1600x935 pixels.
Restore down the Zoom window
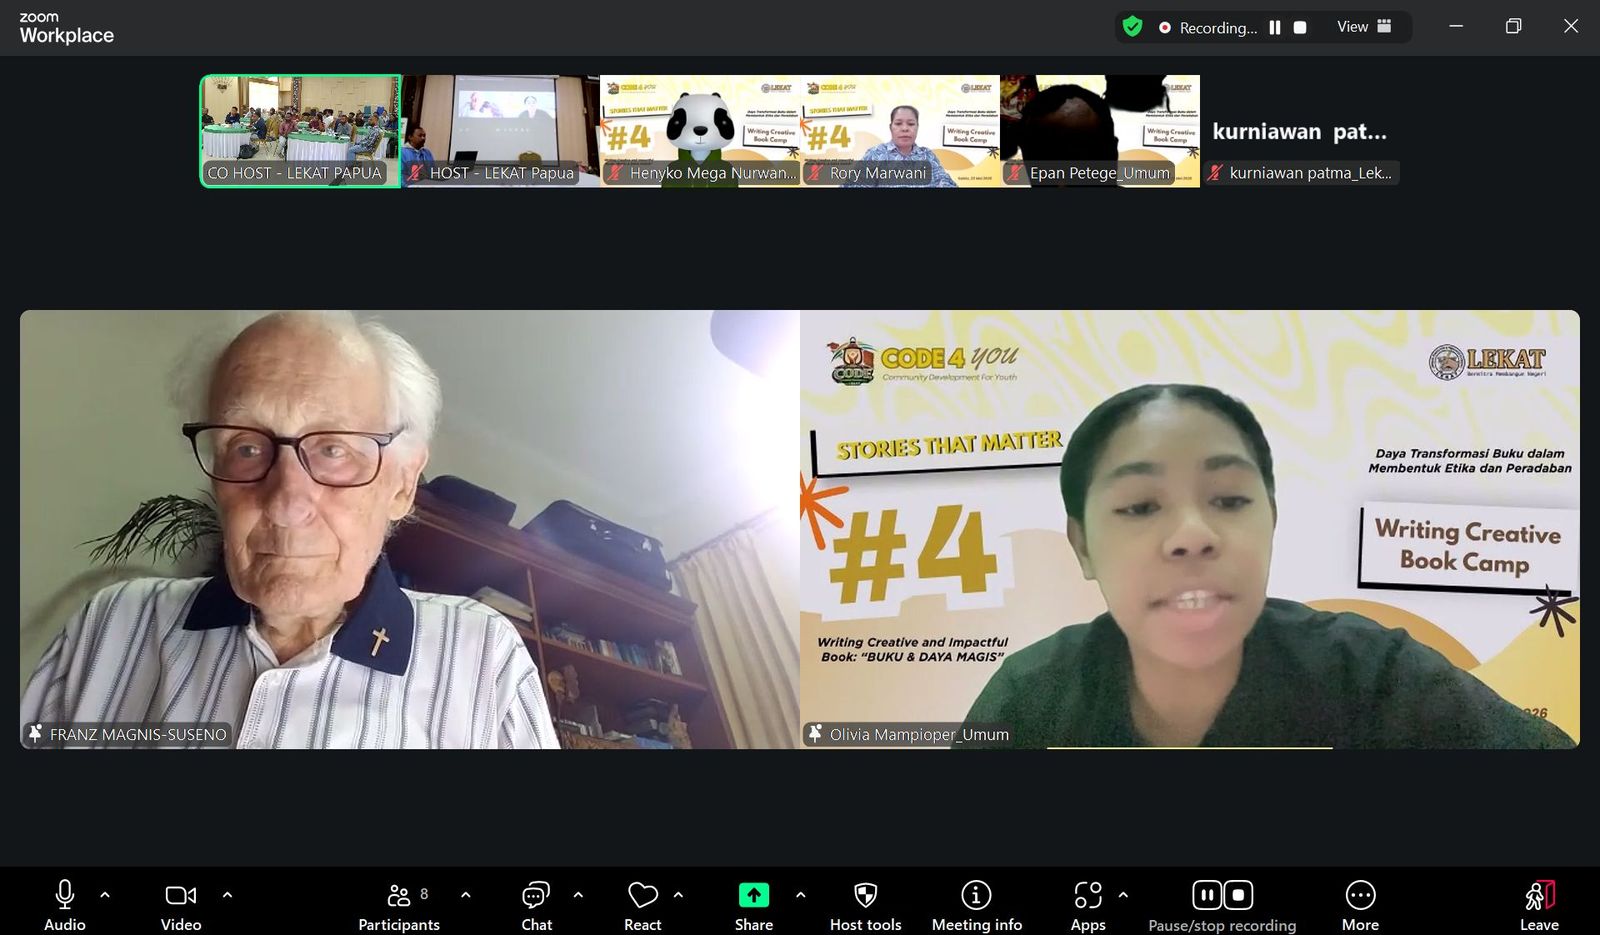(x=1513, y=26)
